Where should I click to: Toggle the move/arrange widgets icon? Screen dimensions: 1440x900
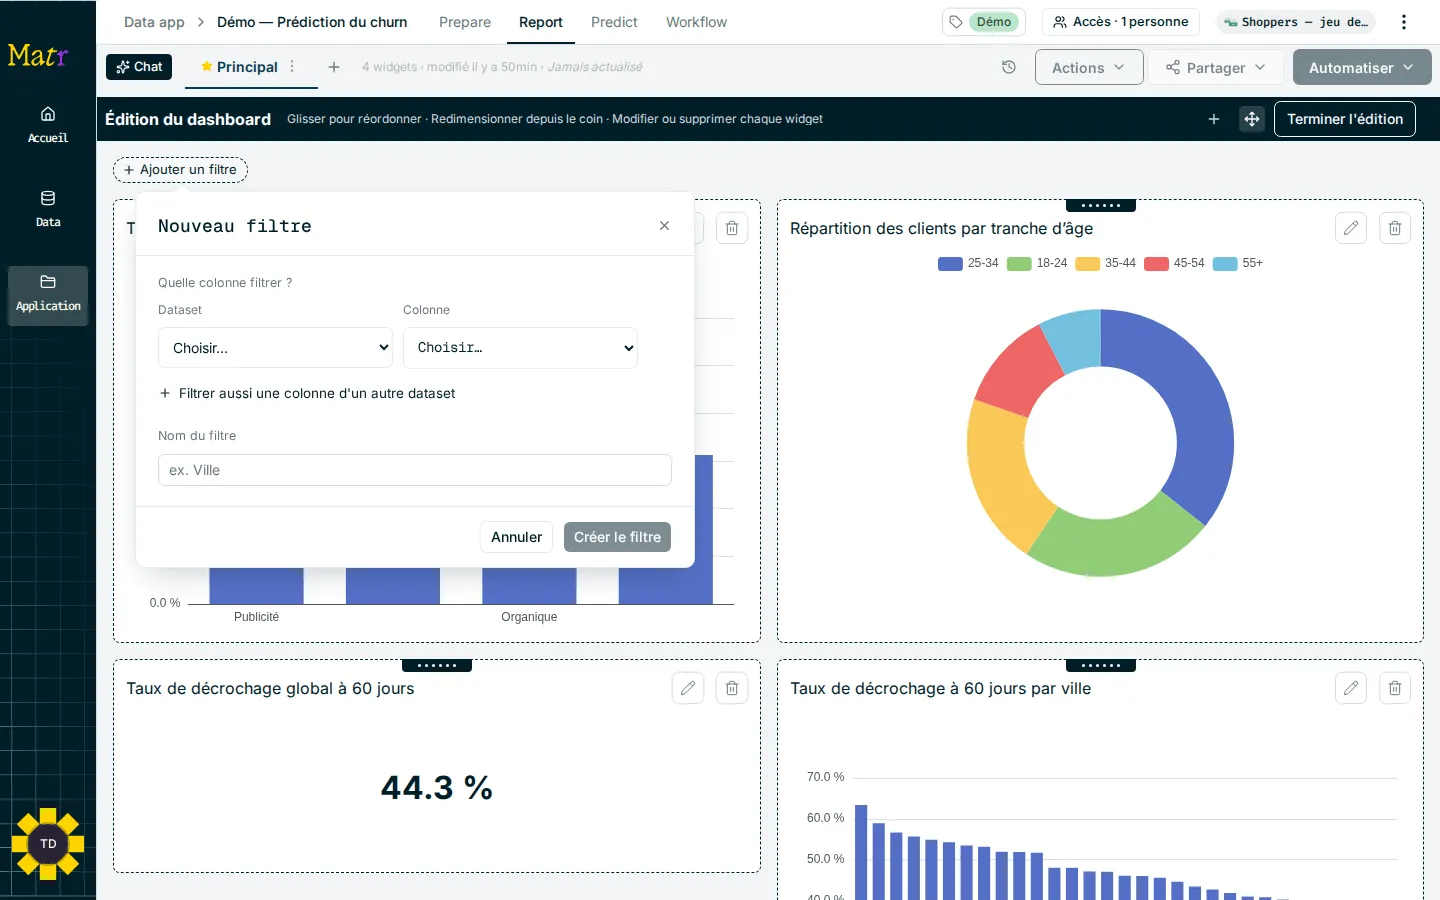(x=1252, y=119)
